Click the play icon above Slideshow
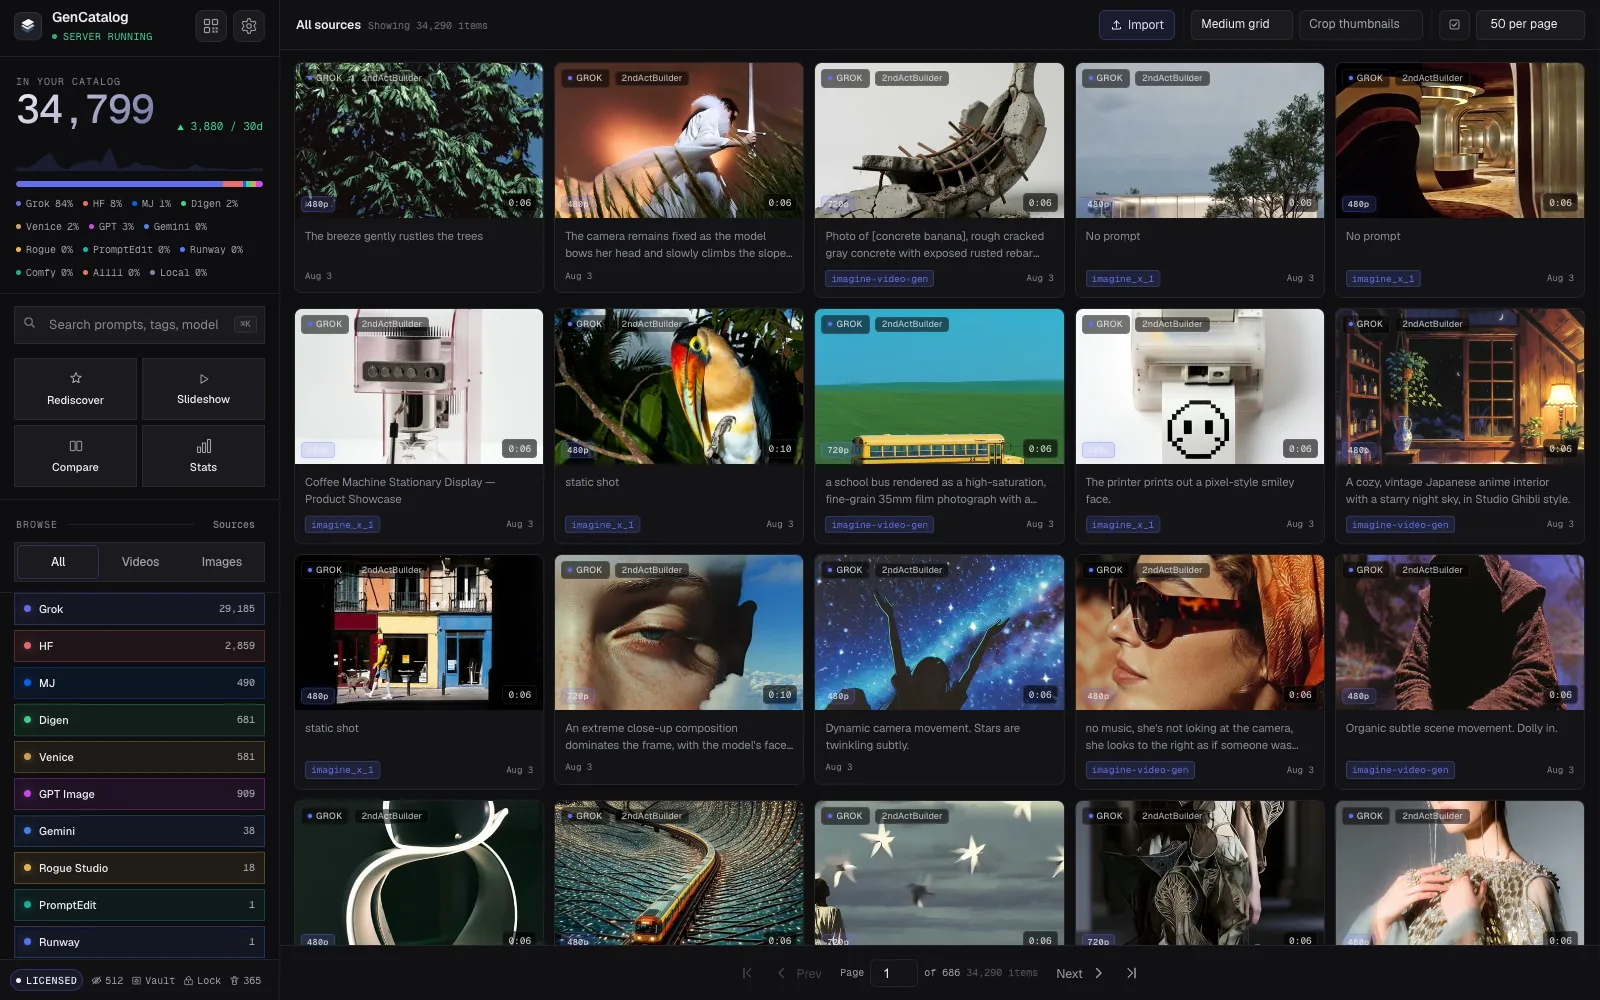This screenshot has height=1000, width=1600. point(204,379)
